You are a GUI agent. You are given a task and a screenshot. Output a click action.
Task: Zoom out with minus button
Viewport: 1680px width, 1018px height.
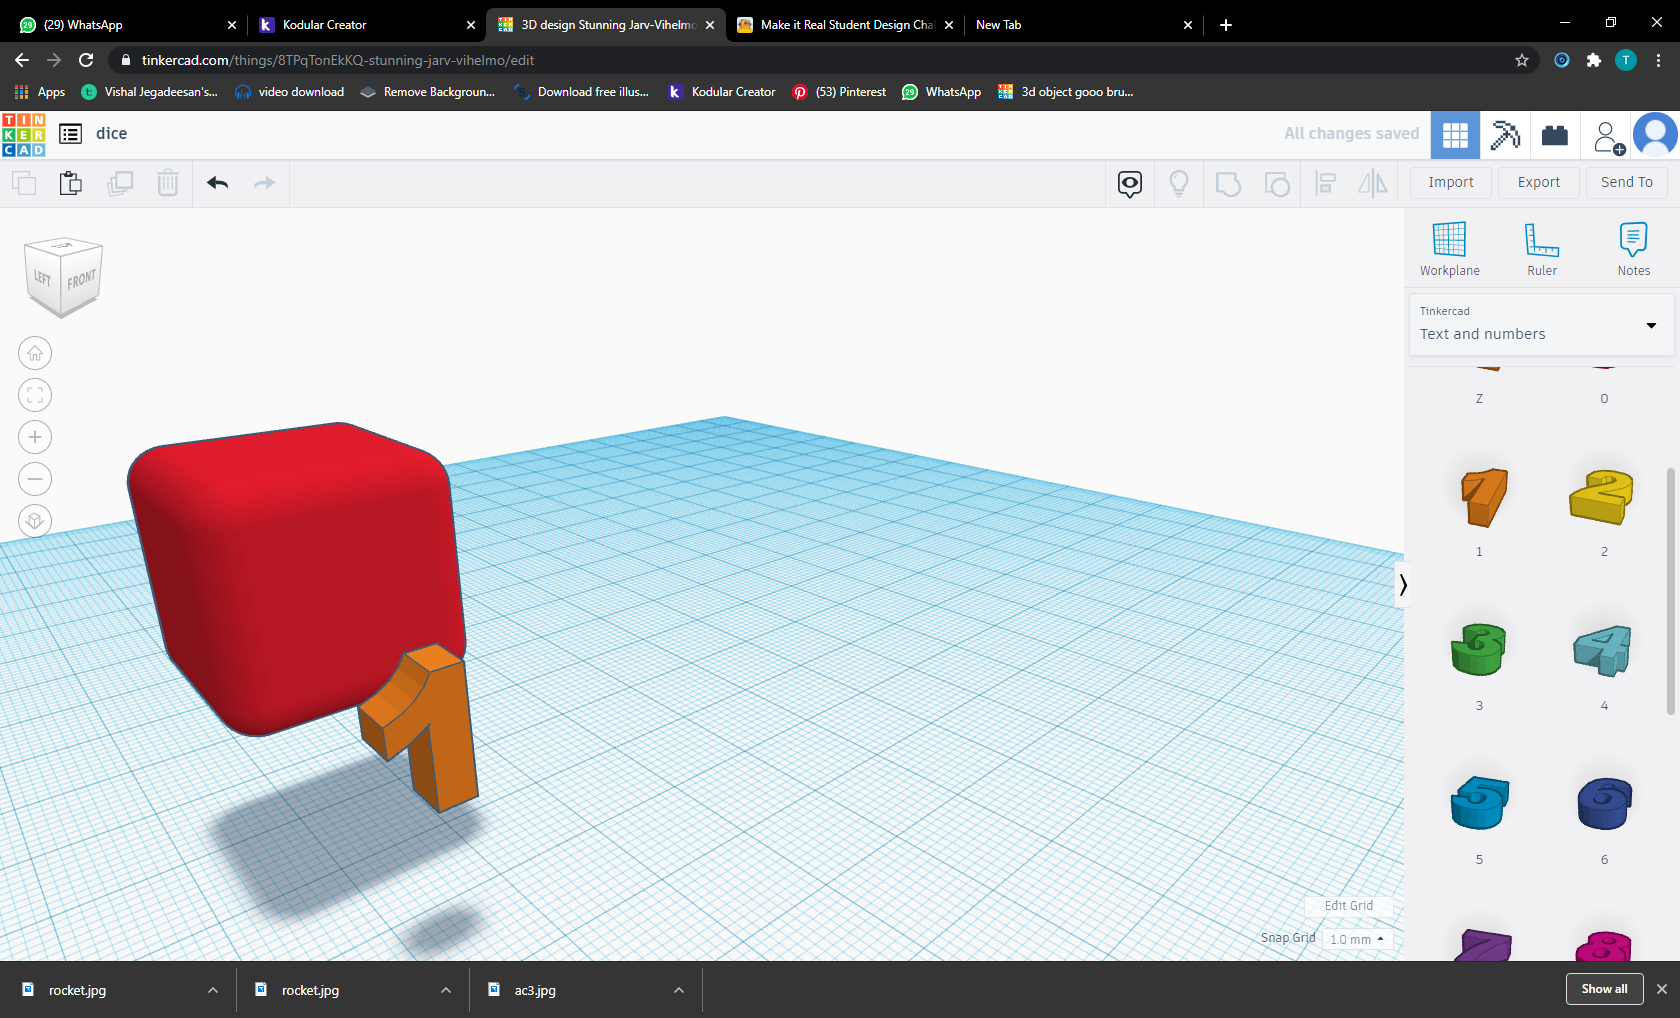click(35, 479)
